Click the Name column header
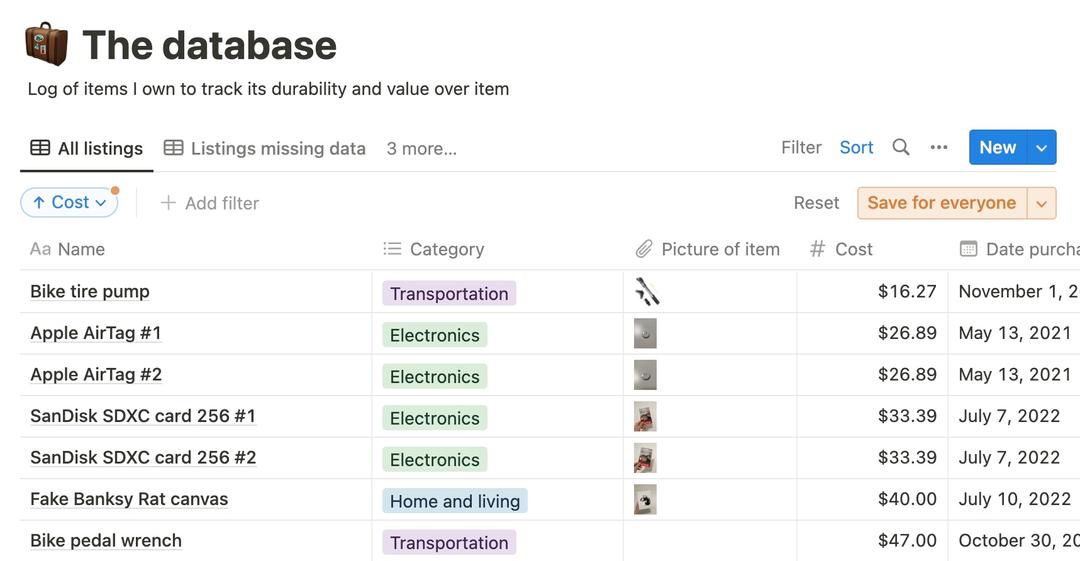This screenshot has height=561, width=1080. click(x=81, y=249)
